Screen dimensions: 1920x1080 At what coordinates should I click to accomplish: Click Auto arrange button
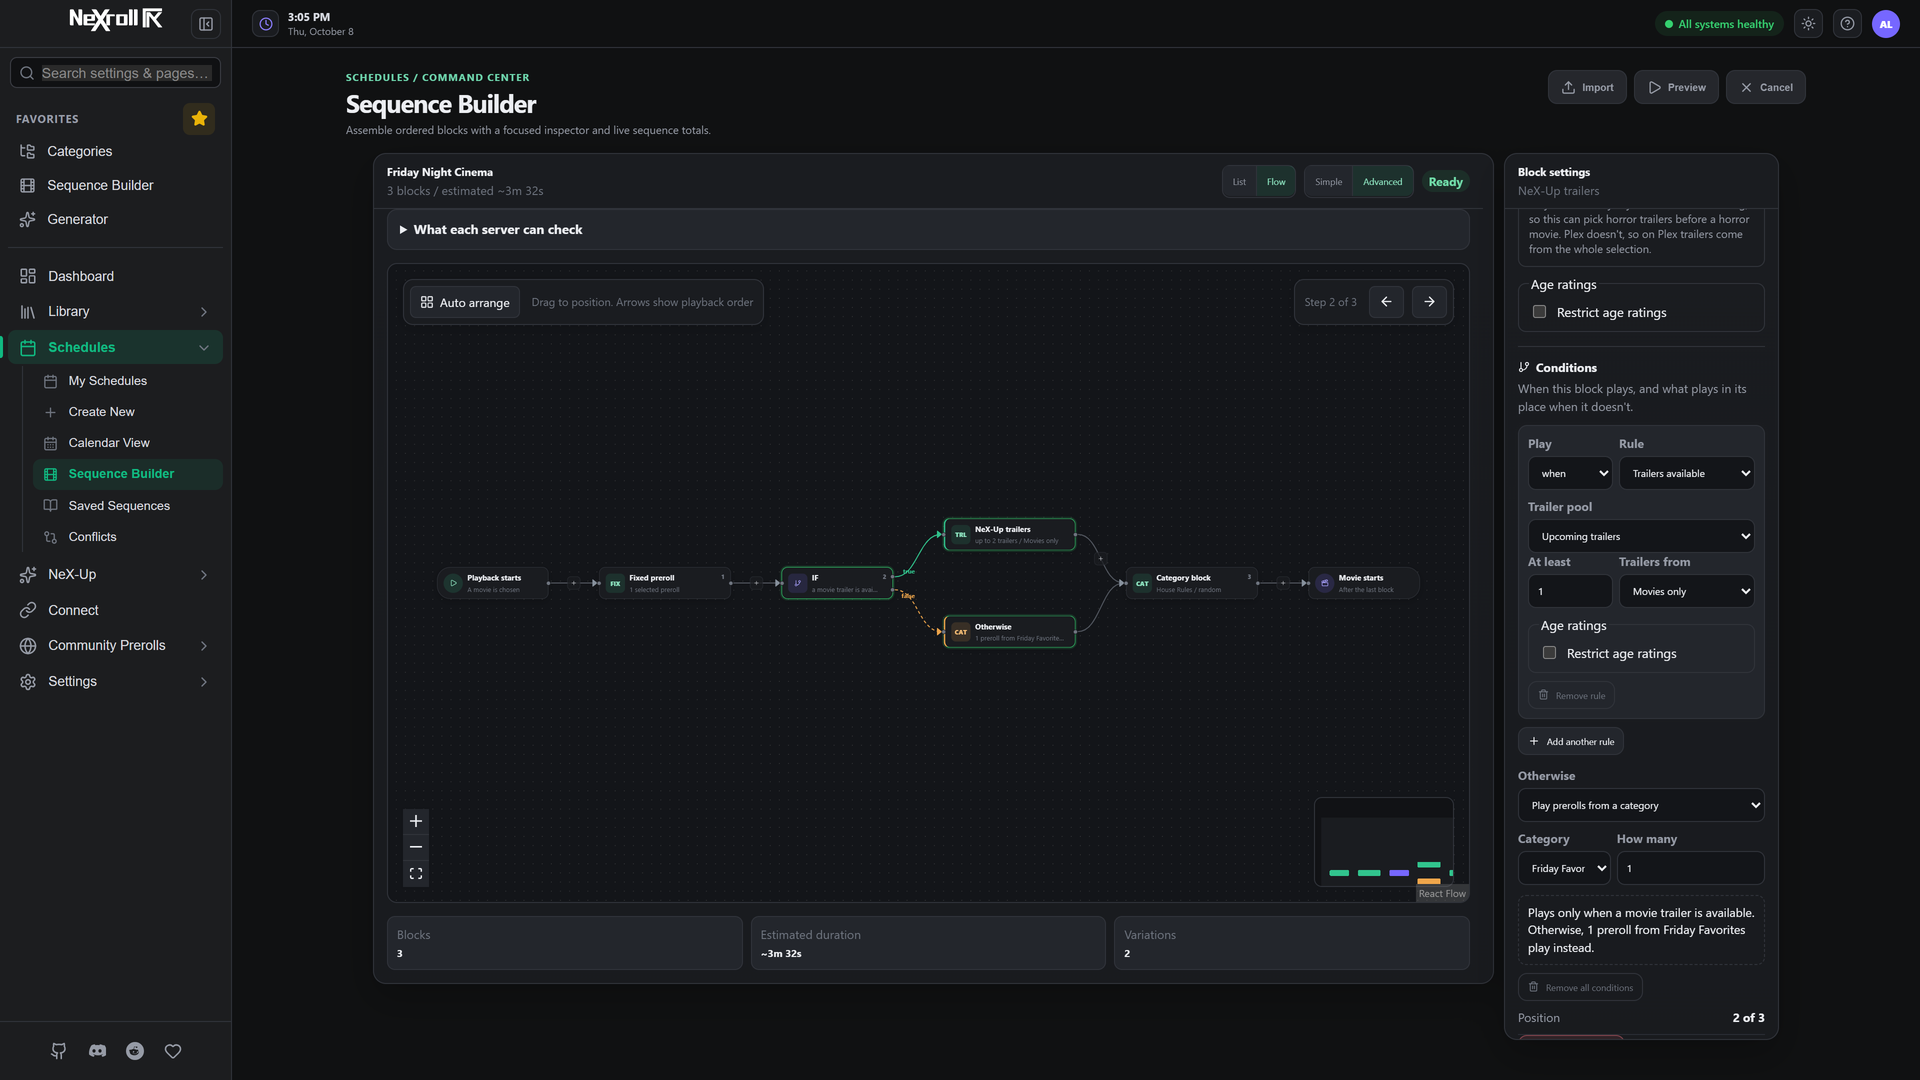pos(465,302)
